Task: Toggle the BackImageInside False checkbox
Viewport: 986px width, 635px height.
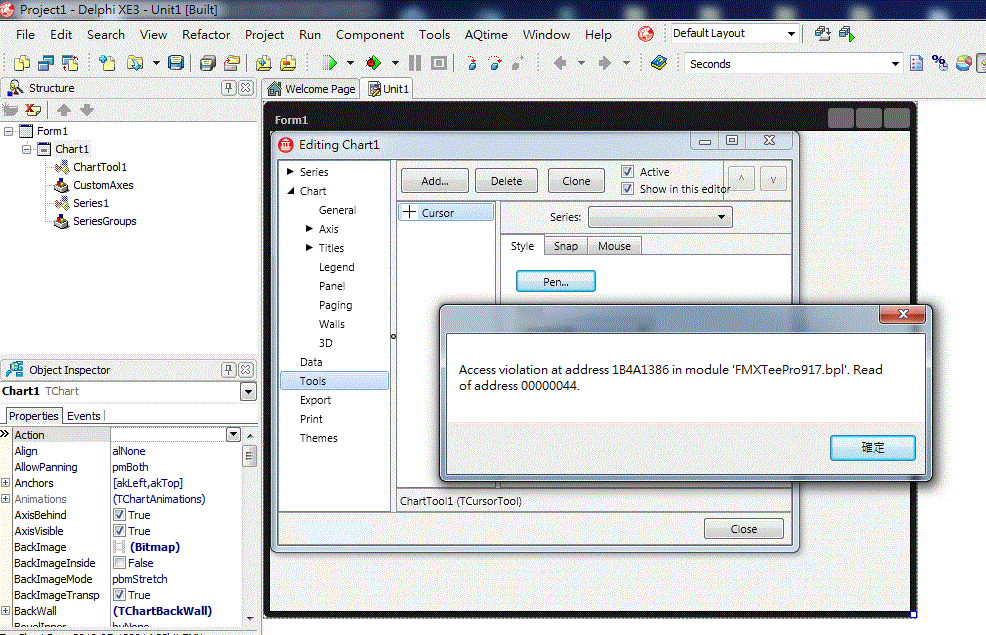Action: coord(119,563)
